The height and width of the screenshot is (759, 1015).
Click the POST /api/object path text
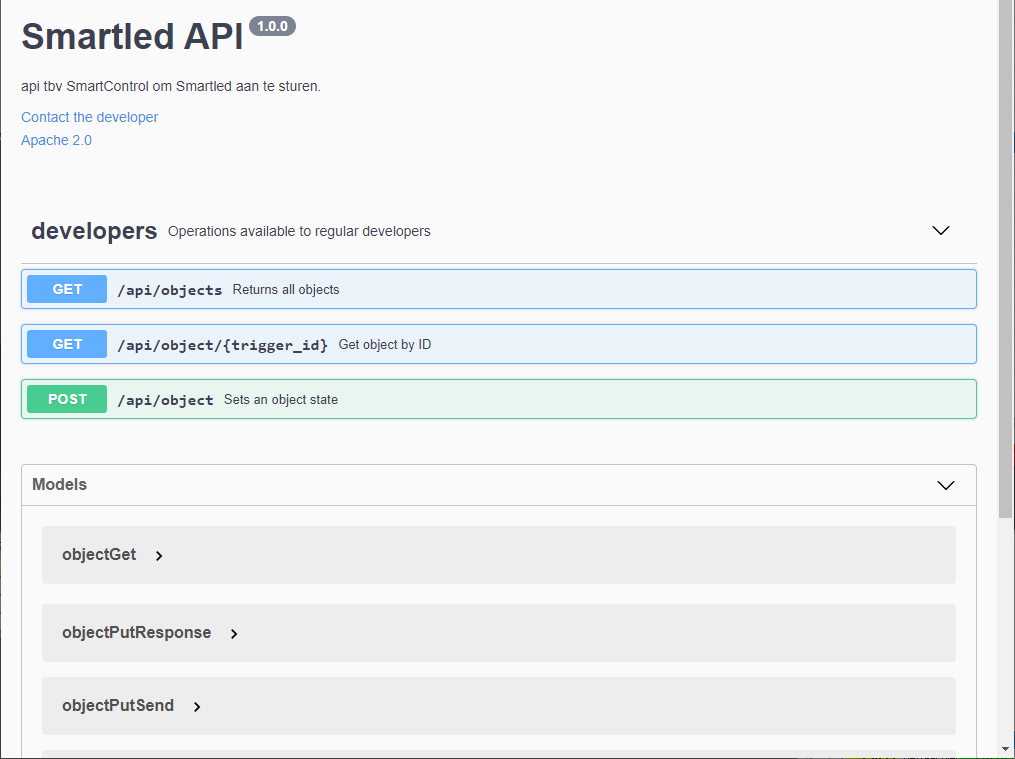tap(165, 400)
